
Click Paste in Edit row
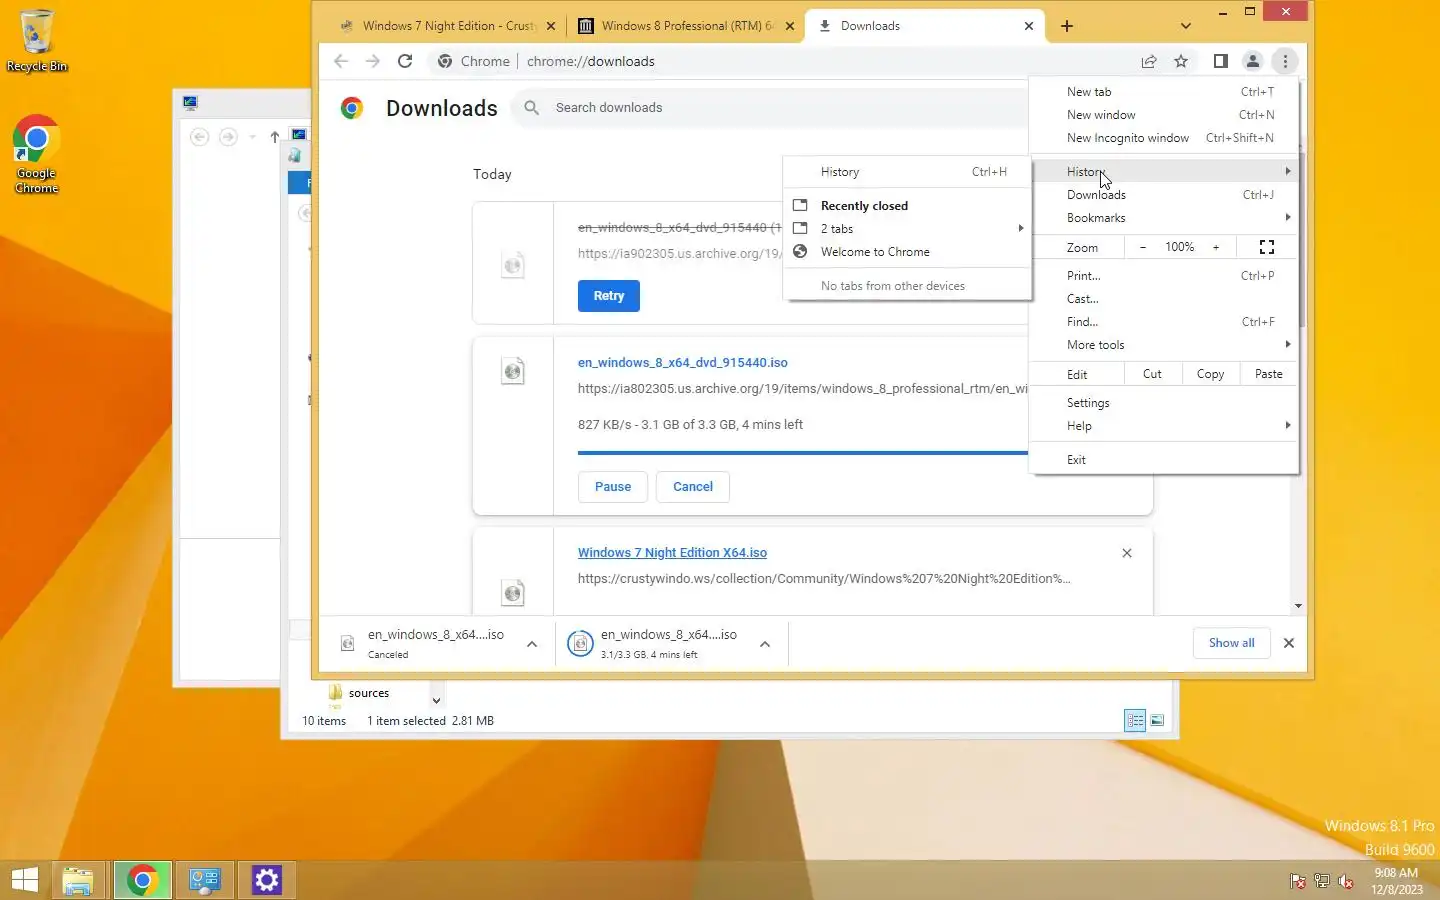click(x=1269, y=374)
